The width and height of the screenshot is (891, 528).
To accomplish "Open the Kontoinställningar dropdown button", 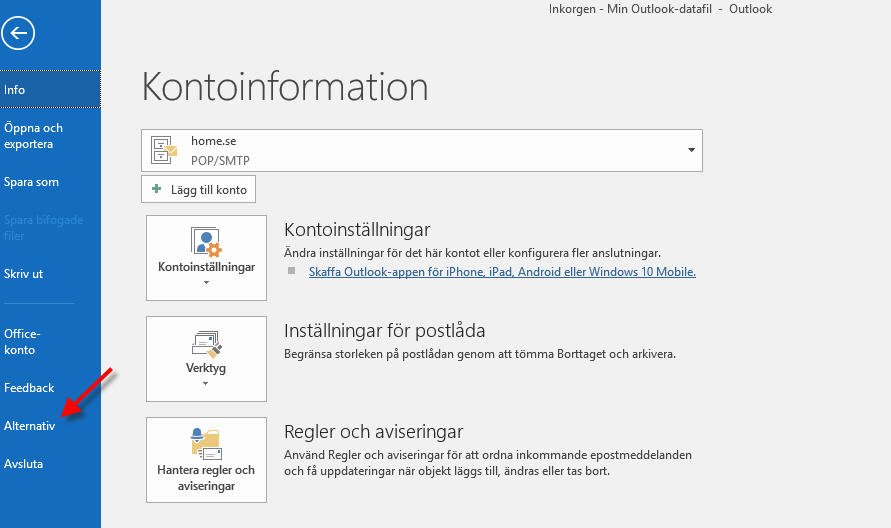I will 206,257.
